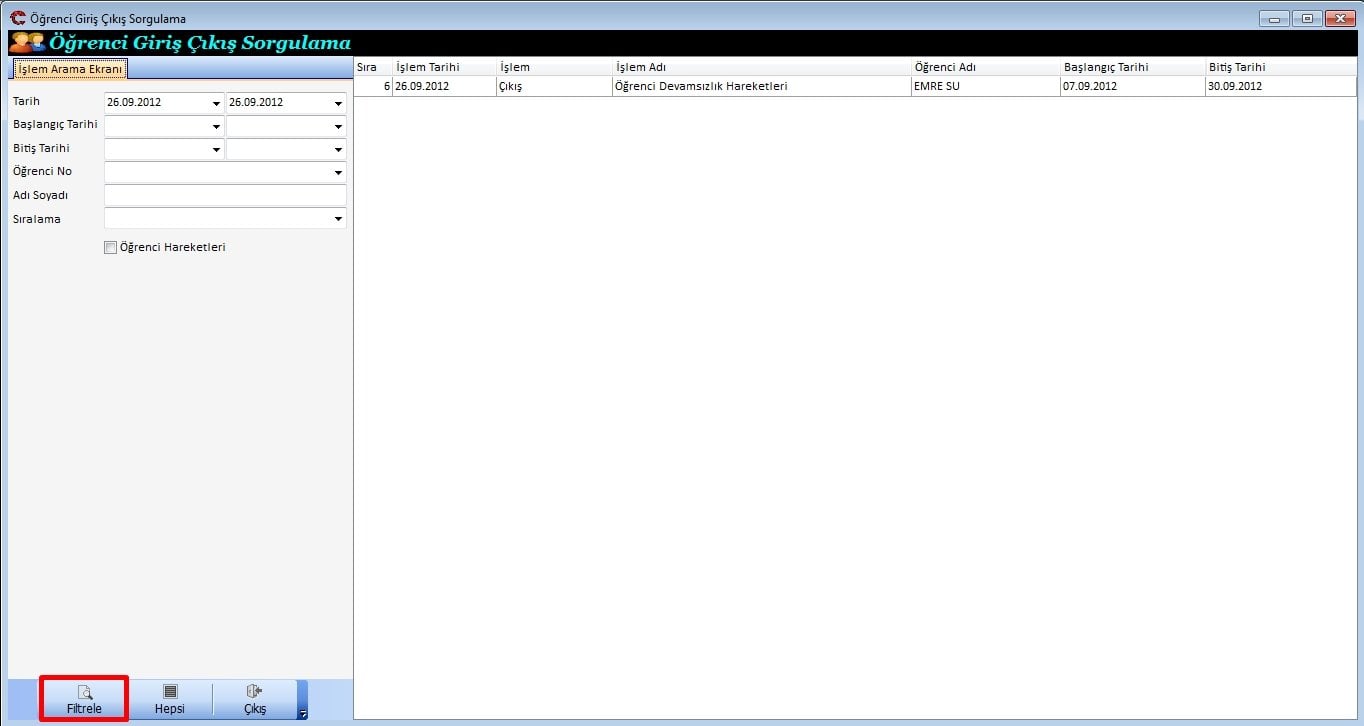The image size is (1364, 726).
Task: Open the toolbar overflow arrow
Action: tap(303, 712)
